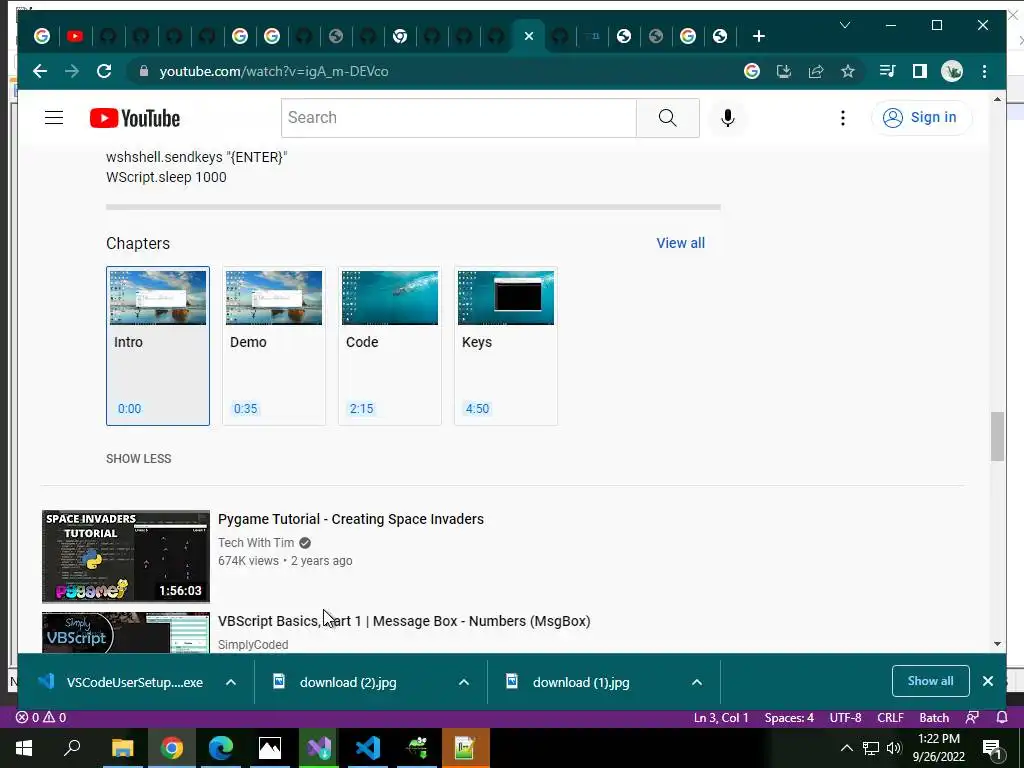Screen dimensions: 1024x768
Task: Click the 2:15 chapter timestamp
Action: coord(362,409)
